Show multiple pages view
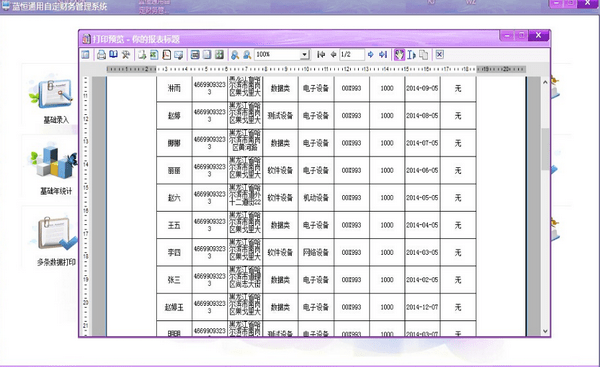Image resolution: width=600 pixels, height=367 pixels. click(219, 55)
